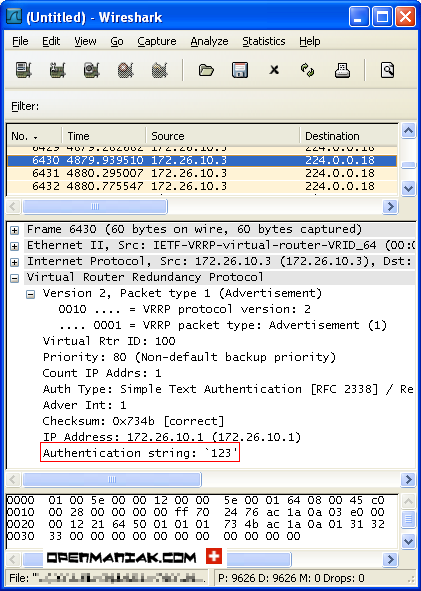Viewport: 421px width, 591px height.
Task: Open the Statistics menu
Action: tap(264, 41)
